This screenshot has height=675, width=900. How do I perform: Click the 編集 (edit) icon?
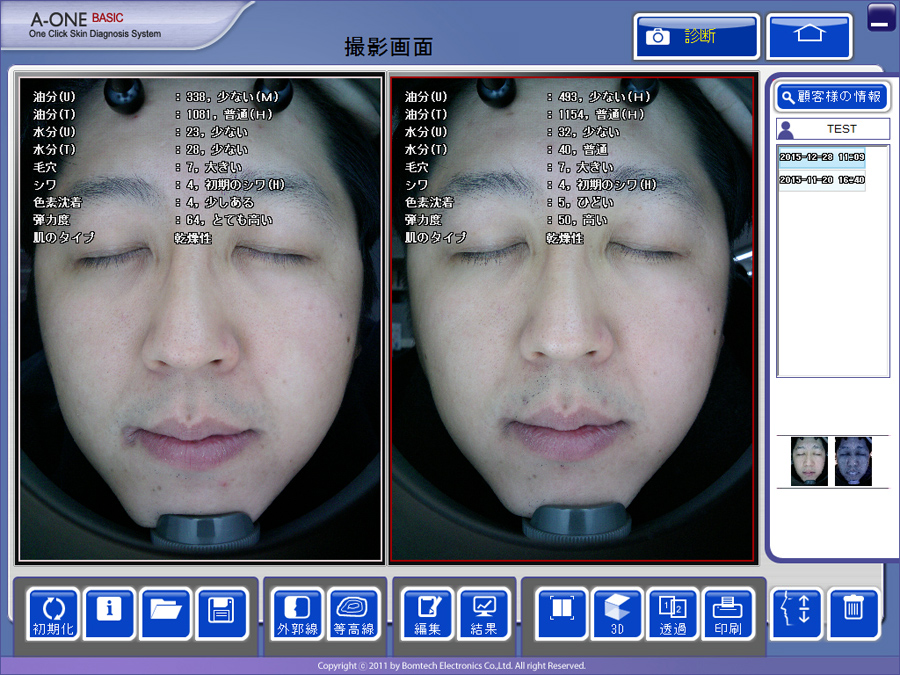[x=428, y=613]
